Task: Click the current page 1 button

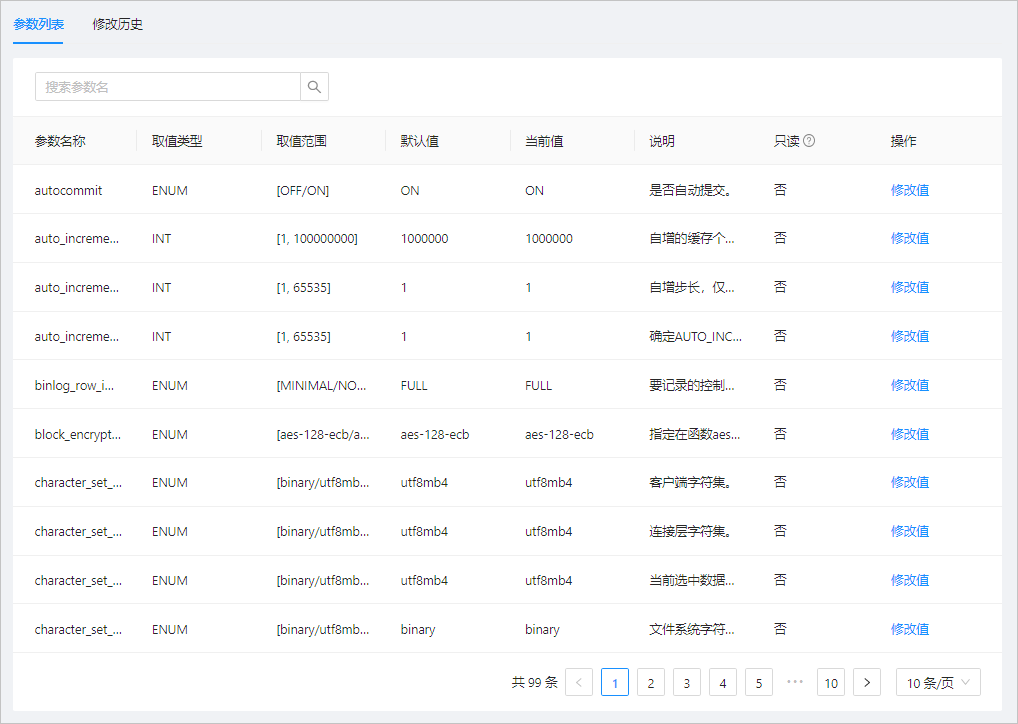Action: click(615, 682)
